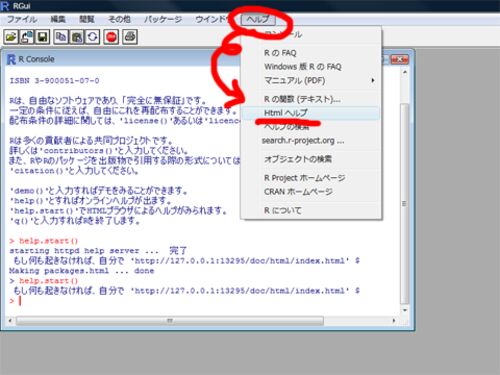Open the その他 menu
Screen dimensions: 500x375
(119, 19)
